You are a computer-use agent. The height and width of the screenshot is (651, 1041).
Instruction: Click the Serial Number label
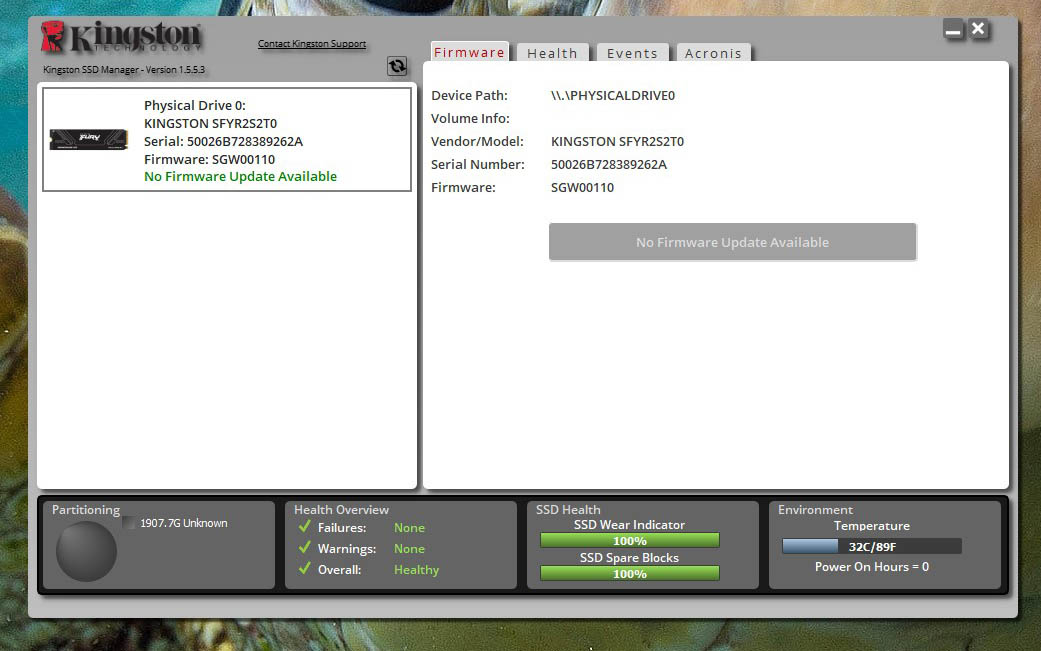click(x=477, y=165)
